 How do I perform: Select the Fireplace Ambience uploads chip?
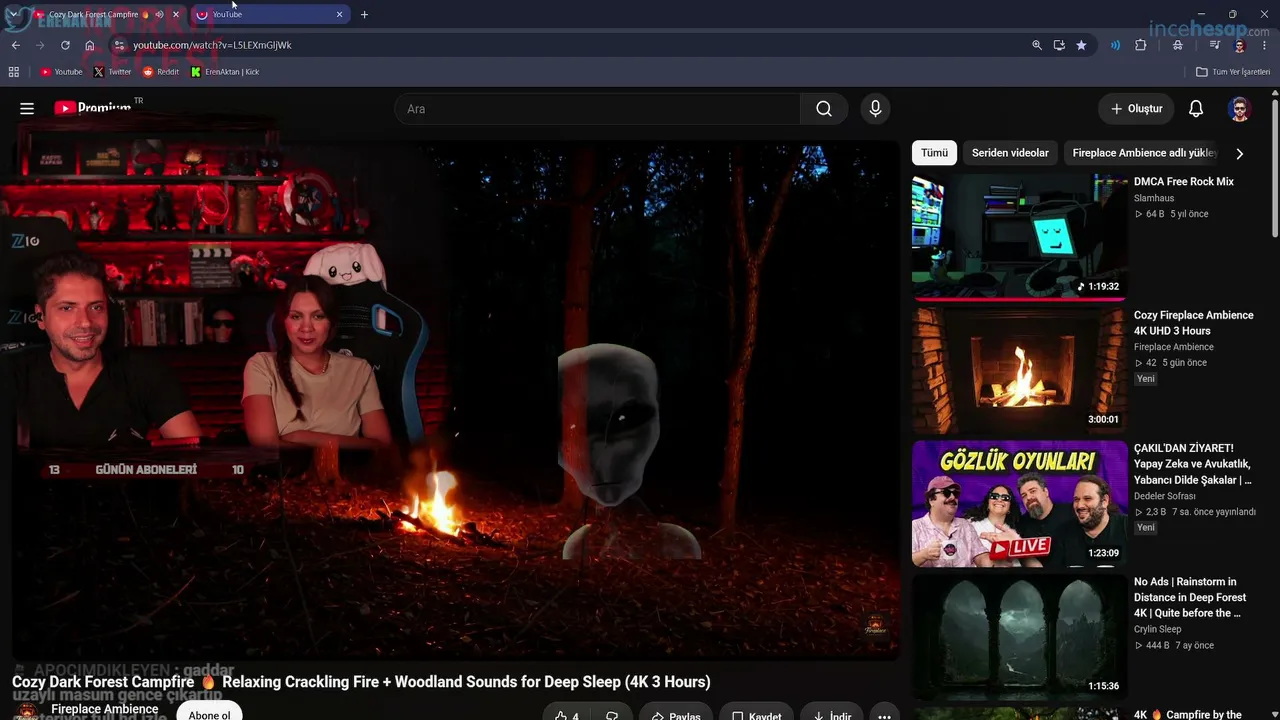pyautogui.click(x=1144, y=153)
